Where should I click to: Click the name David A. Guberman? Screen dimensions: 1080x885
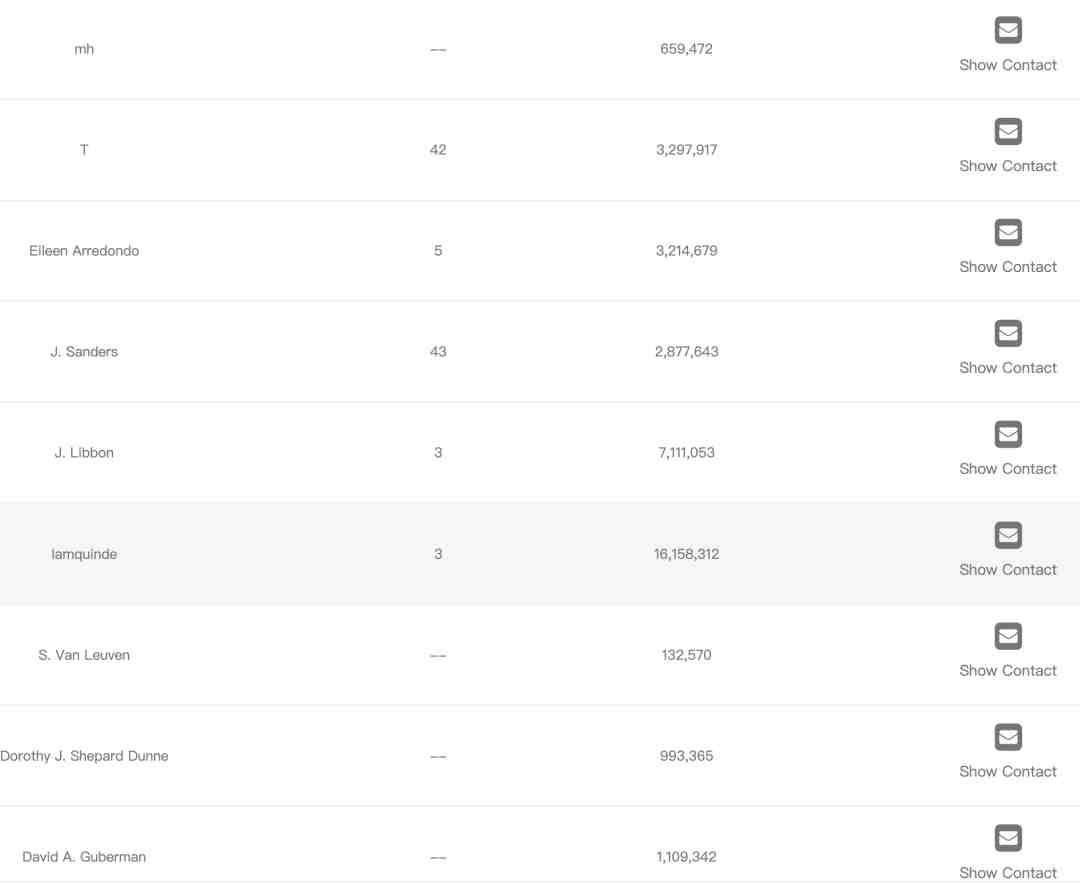click(84, 857)
